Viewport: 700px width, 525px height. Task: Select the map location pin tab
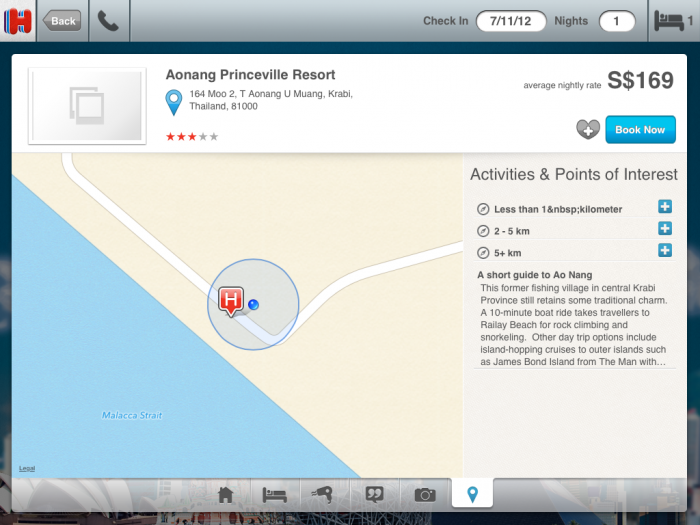coord(473,494)
